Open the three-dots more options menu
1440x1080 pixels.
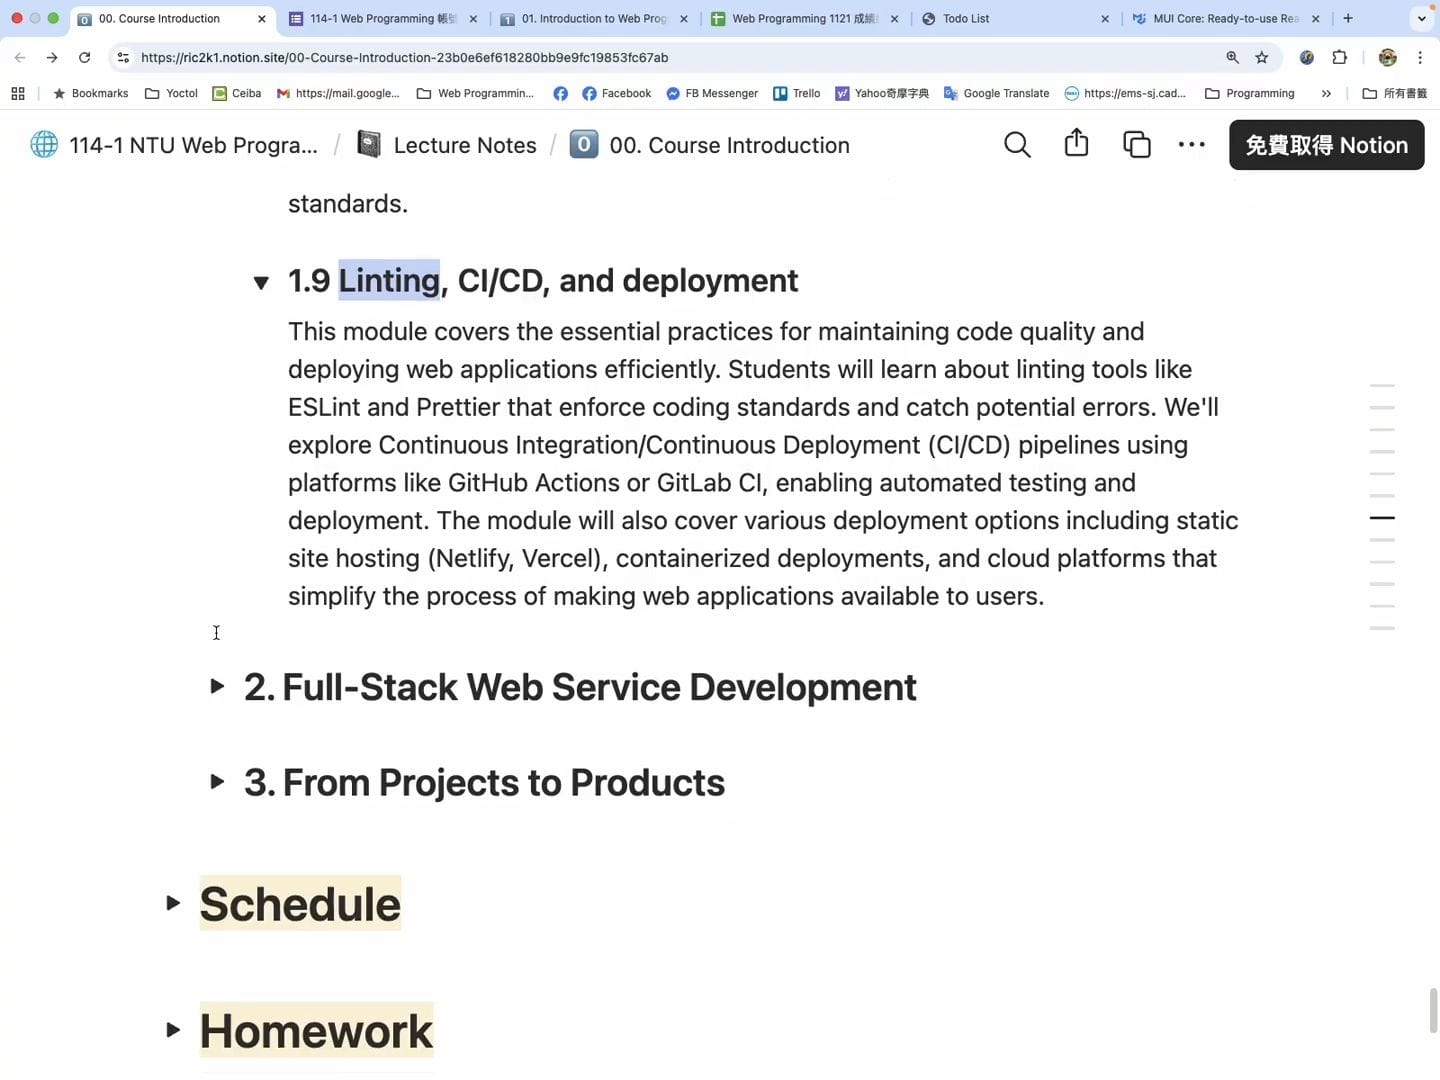pyautogui.click(x=1191, y=145)
